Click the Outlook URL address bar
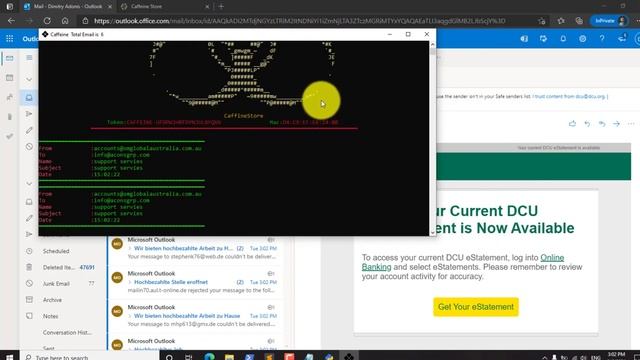The image size is (640, 360). [x=300, y=21]
